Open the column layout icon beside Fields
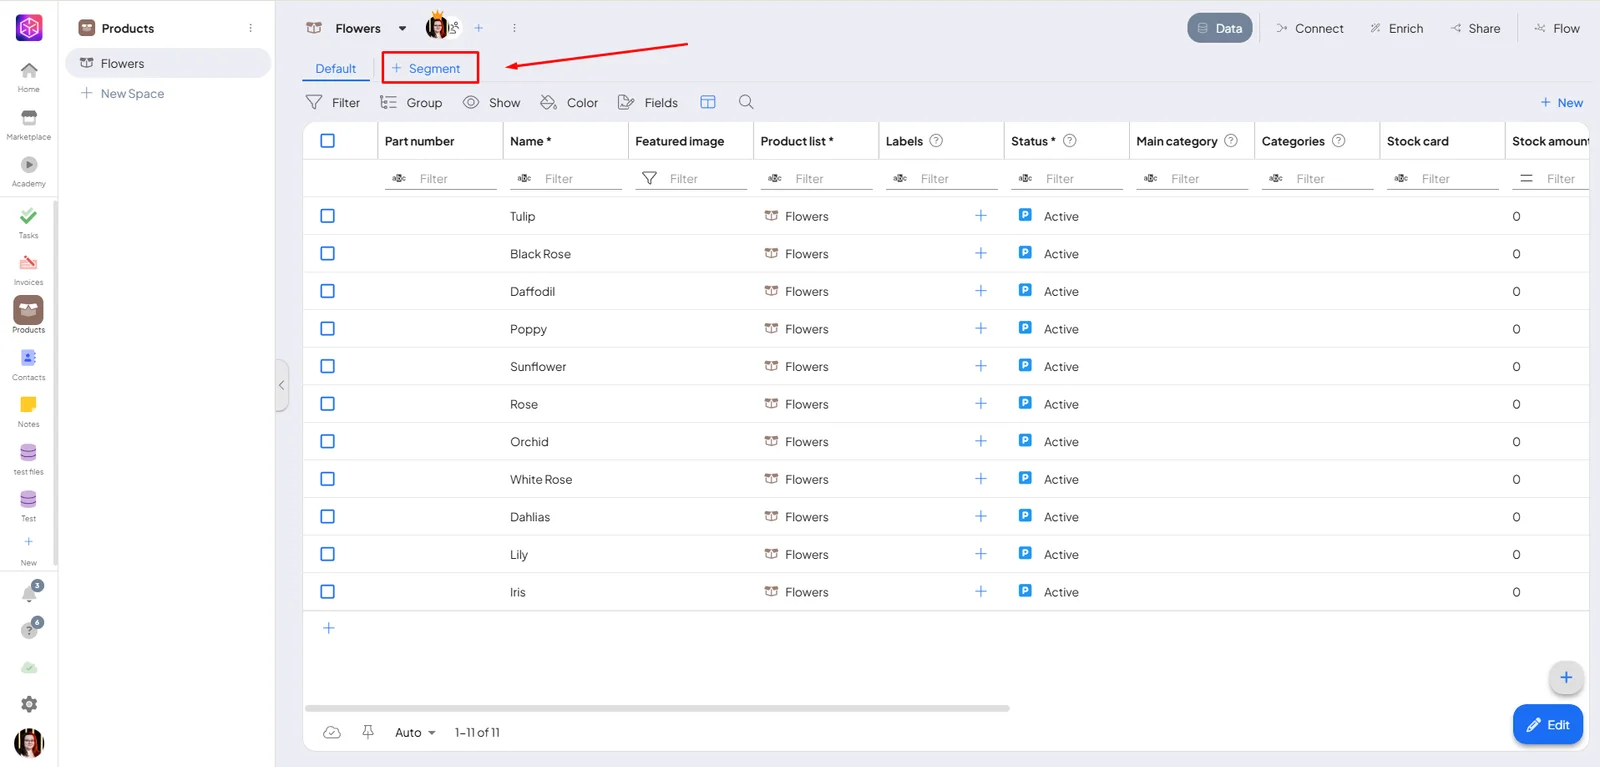This screenshot has width=1600, height=767. pyautogui.click(x=708, y=102)
